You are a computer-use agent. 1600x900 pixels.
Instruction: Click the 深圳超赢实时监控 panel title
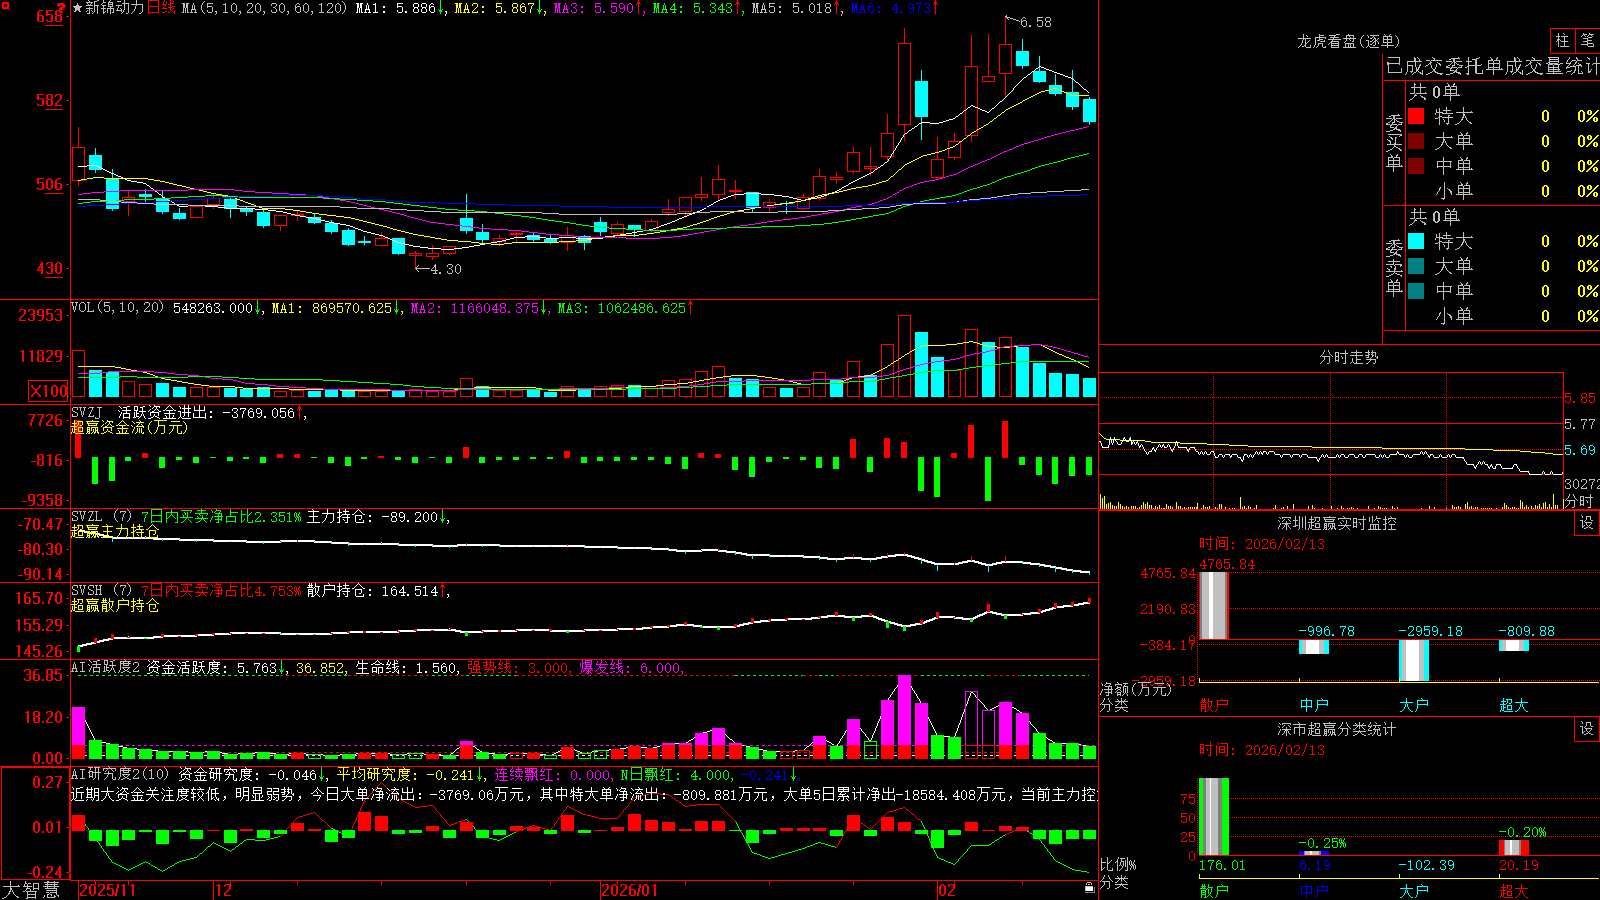pos(1337,523)
